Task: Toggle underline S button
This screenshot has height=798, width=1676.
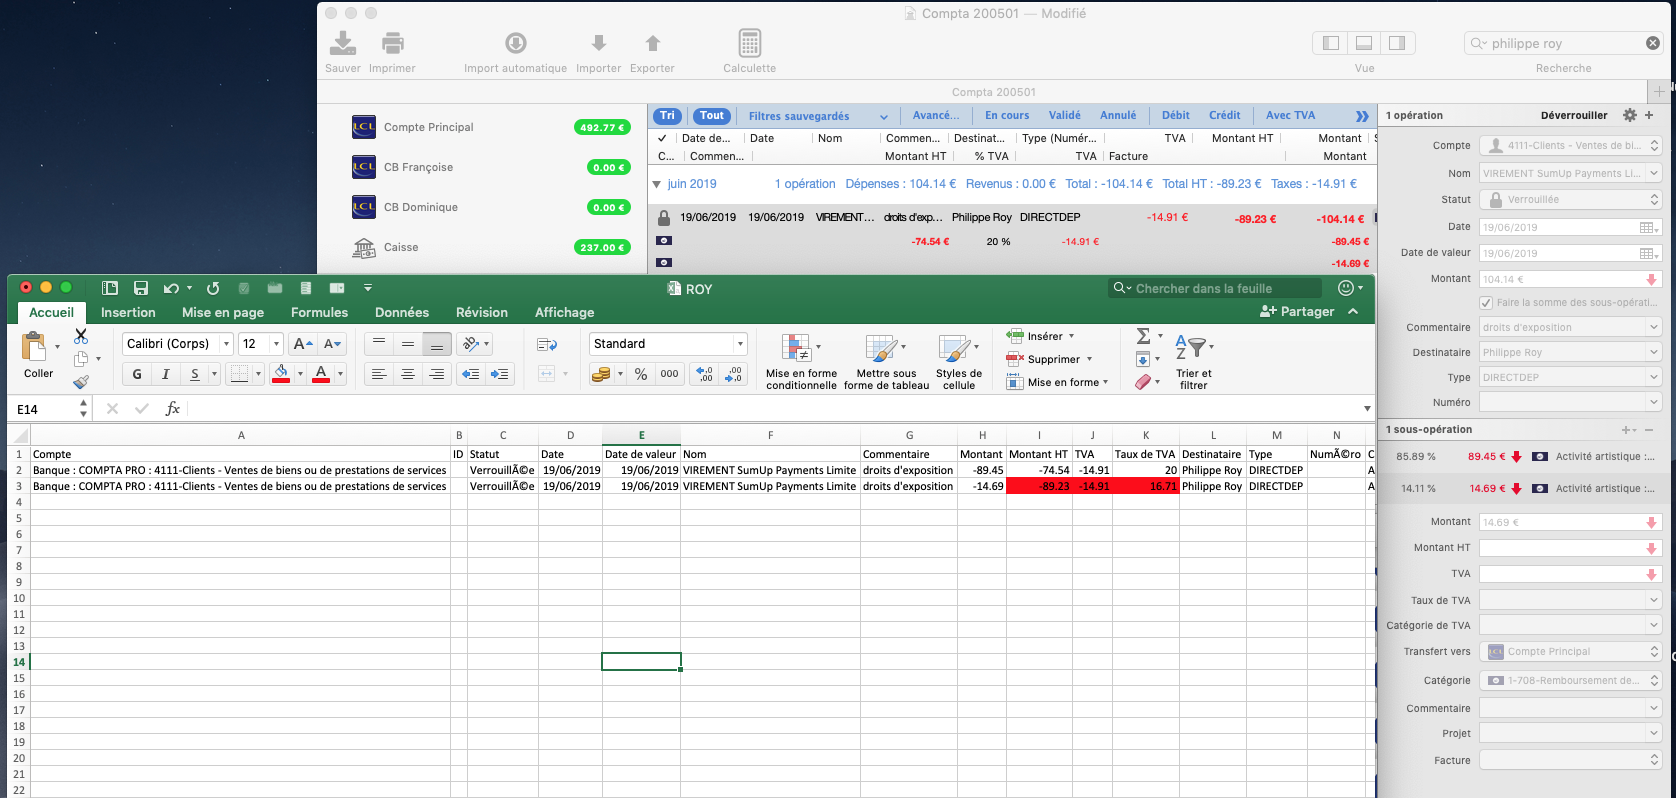Action: pos(195,374)
